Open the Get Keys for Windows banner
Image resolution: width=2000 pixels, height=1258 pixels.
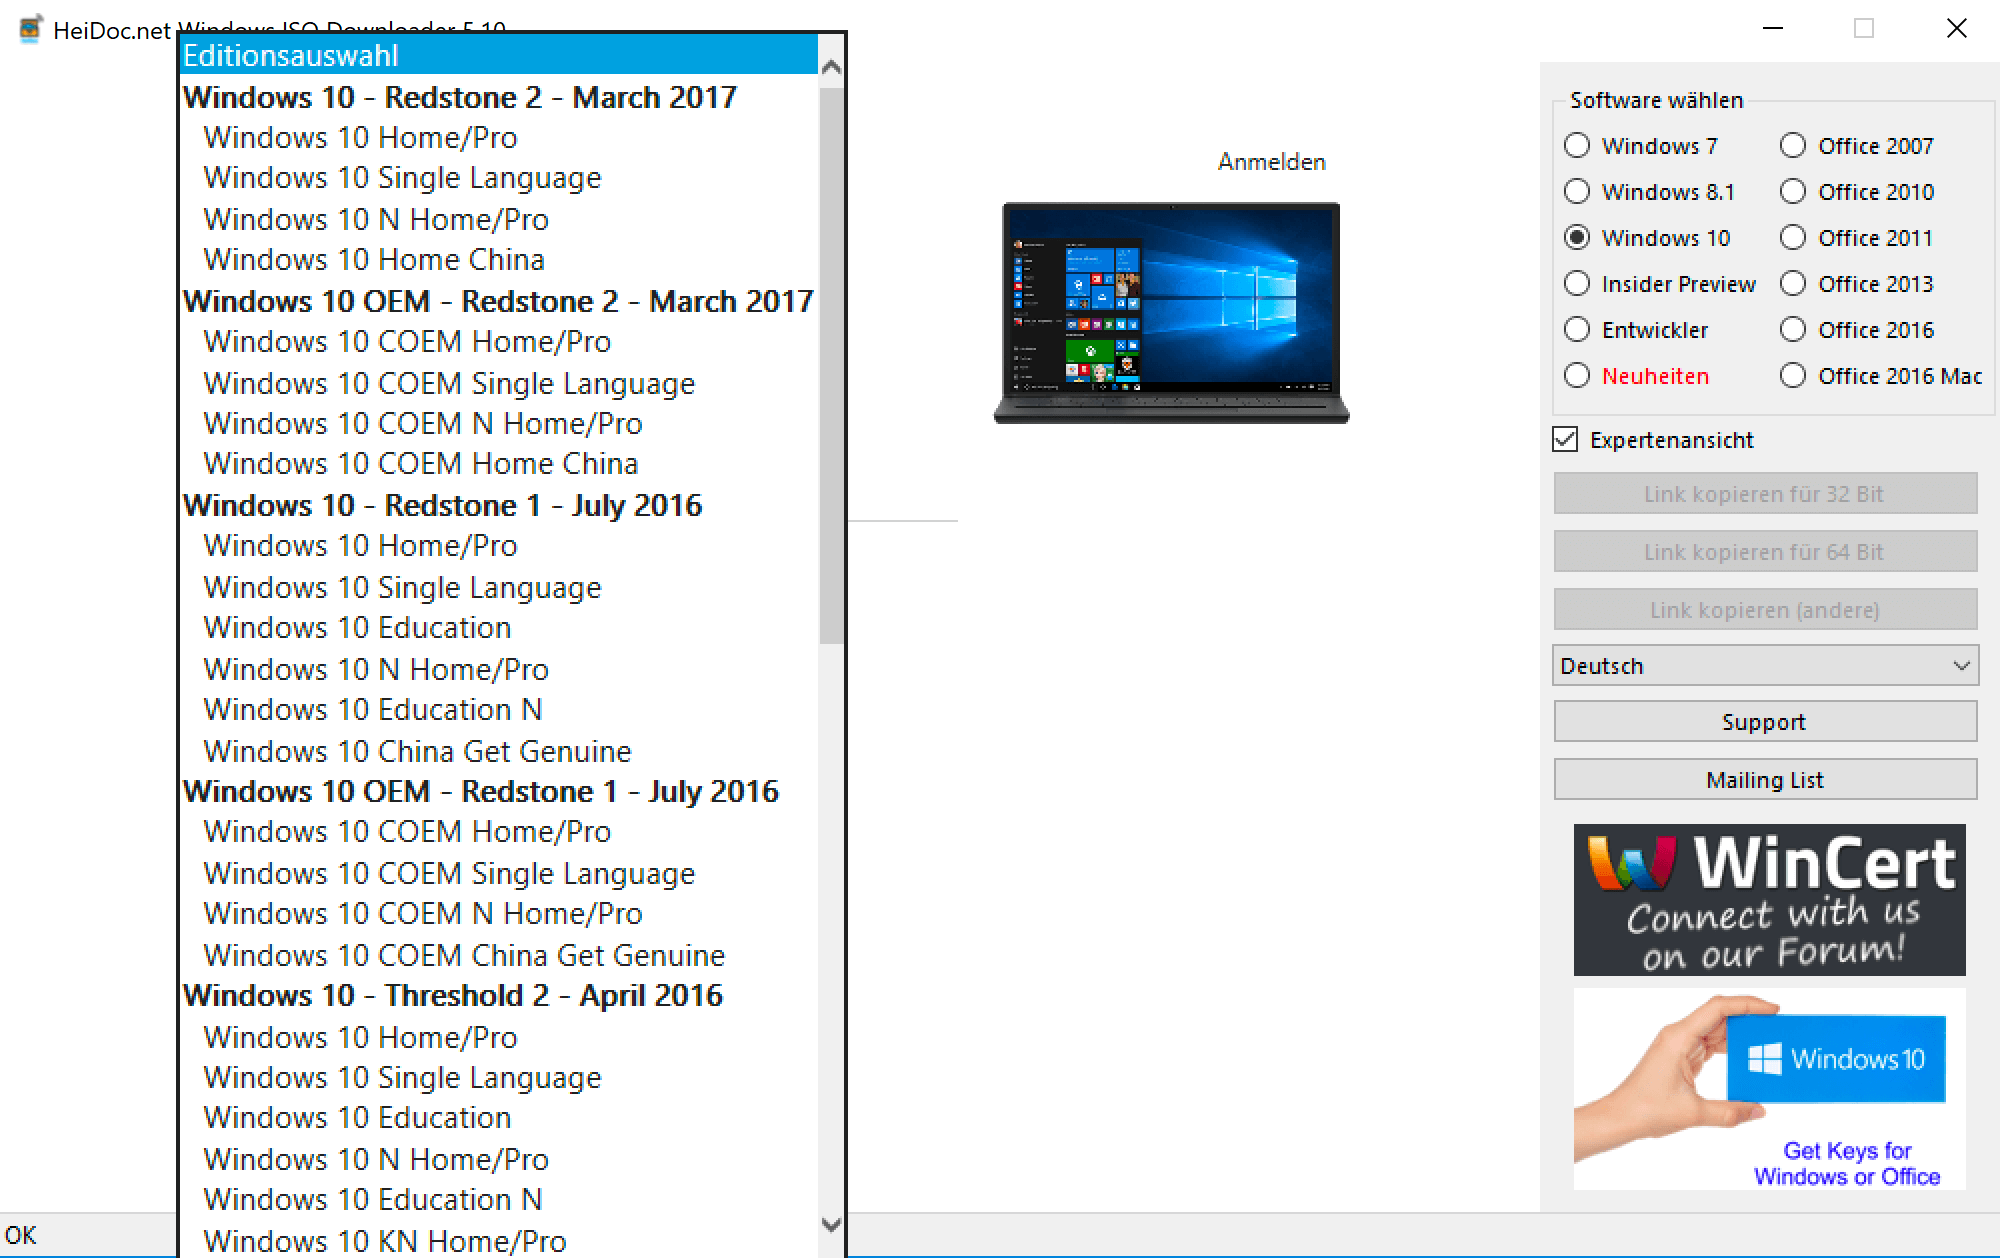point(1769,1089)
